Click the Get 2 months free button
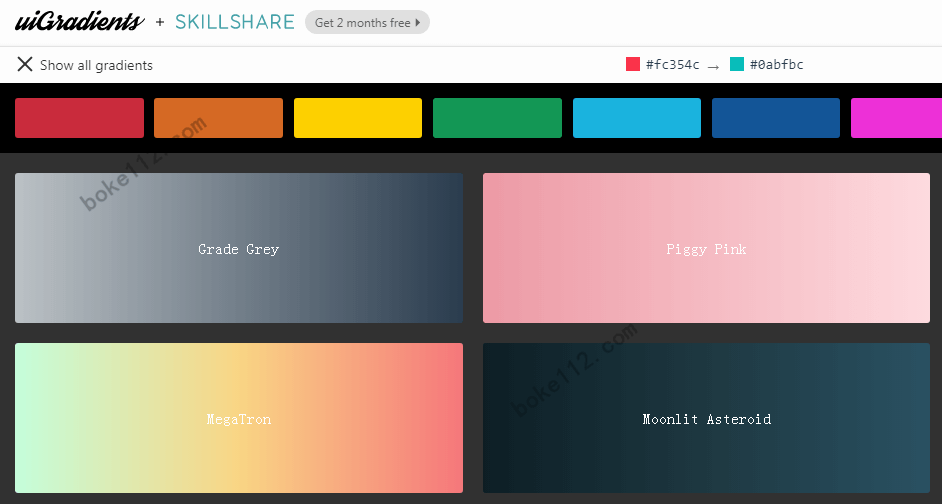Viewport: 942px width, 504px height. coord(367,22)
